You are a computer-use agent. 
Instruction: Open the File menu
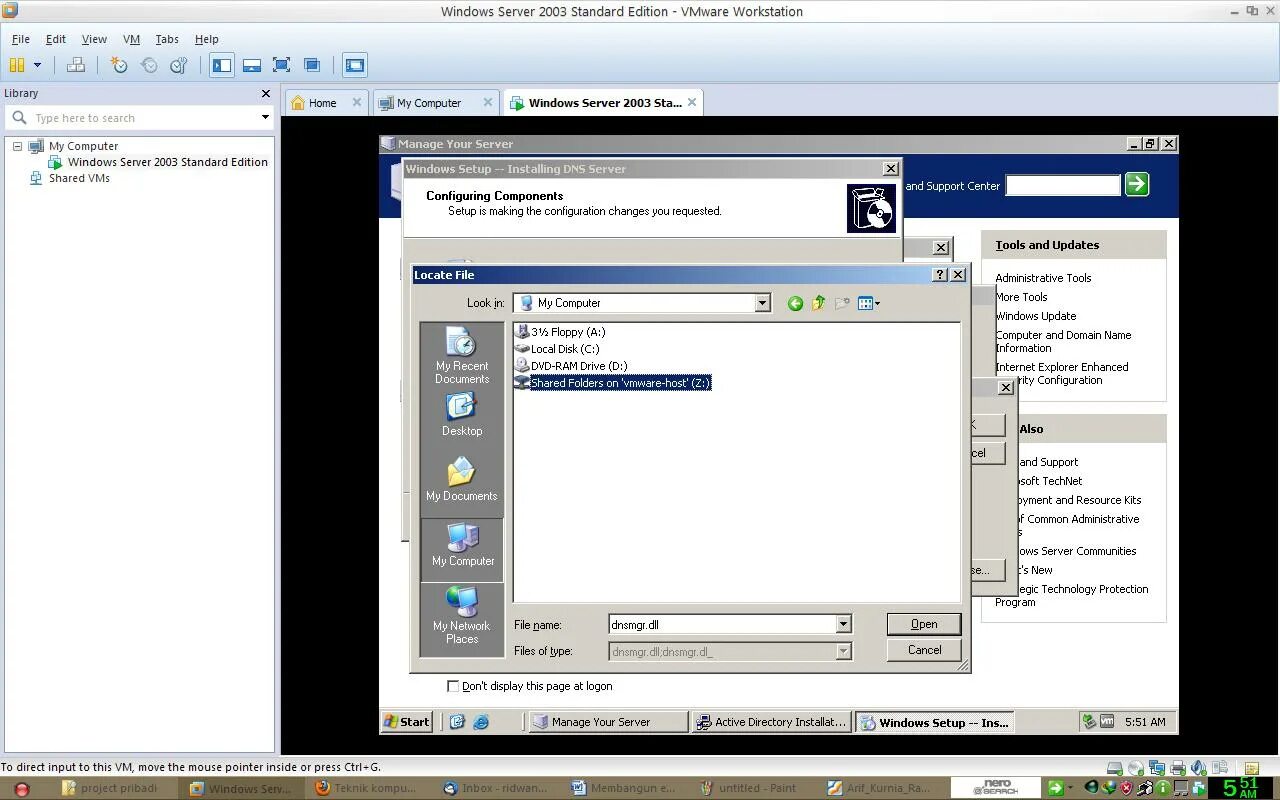pos(20,39)
